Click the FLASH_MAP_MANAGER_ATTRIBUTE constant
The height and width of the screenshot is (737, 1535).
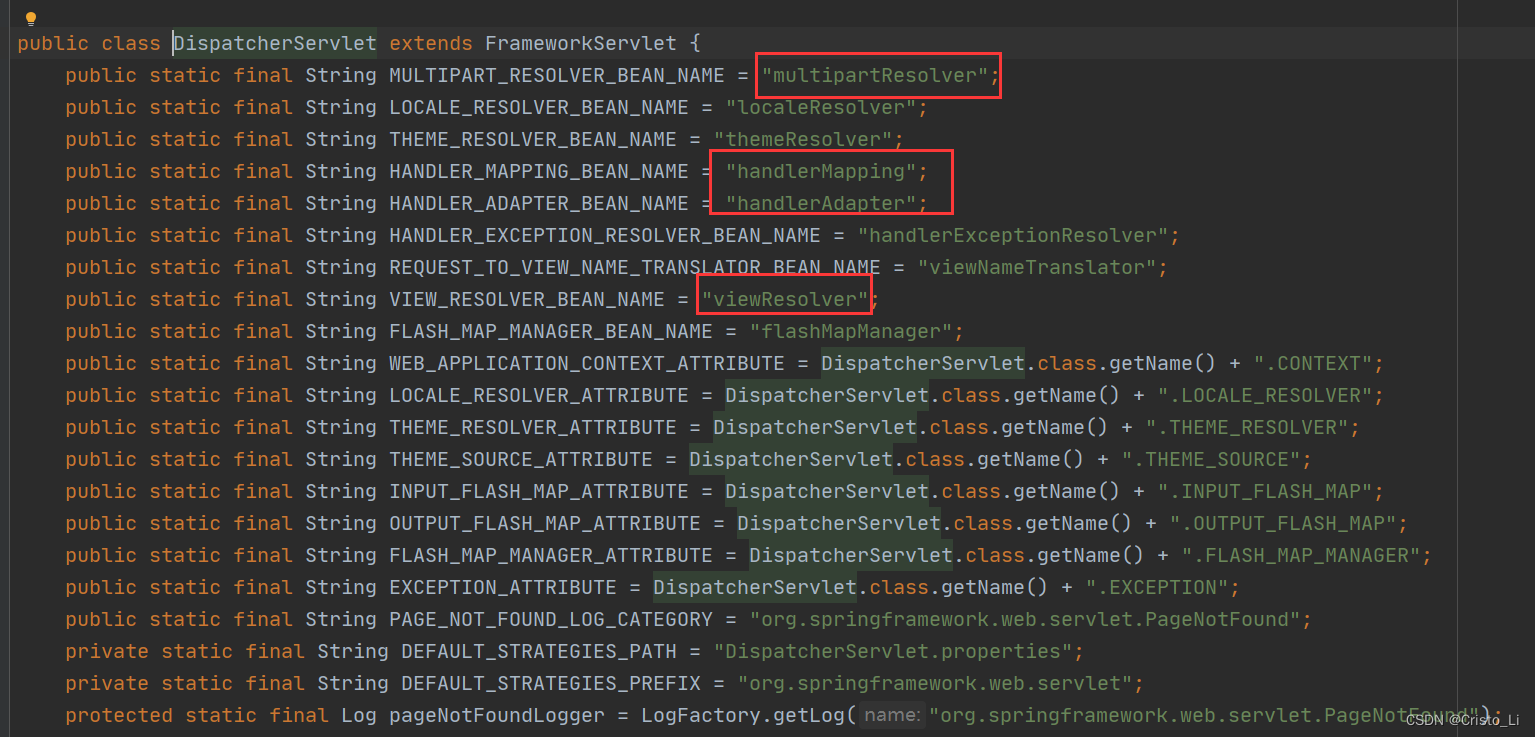(x=551, y=555)
